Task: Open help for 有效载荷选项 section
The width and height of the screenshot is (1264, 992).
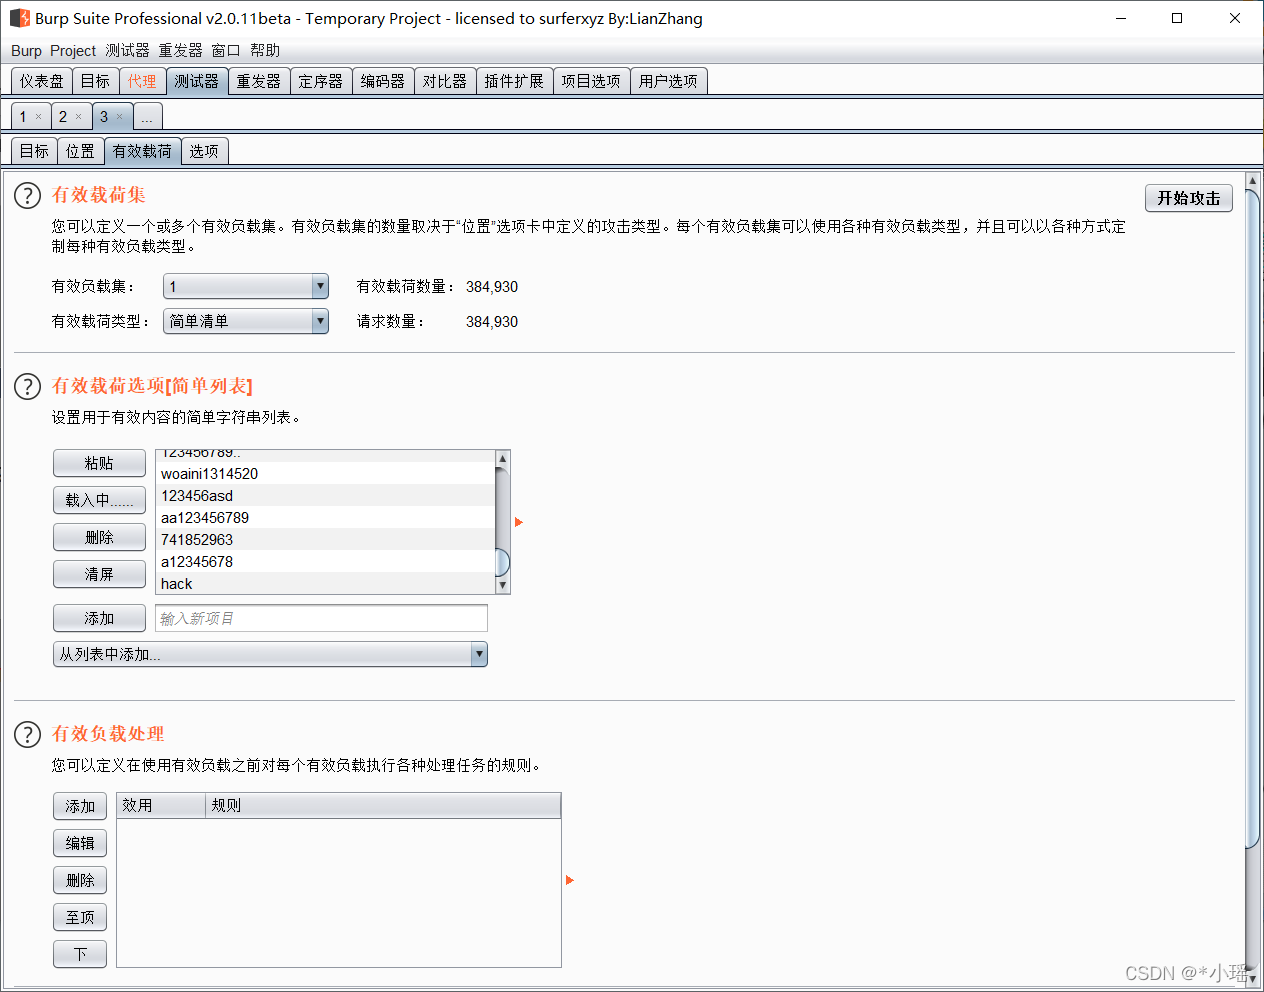Action: tap(27, 386)
